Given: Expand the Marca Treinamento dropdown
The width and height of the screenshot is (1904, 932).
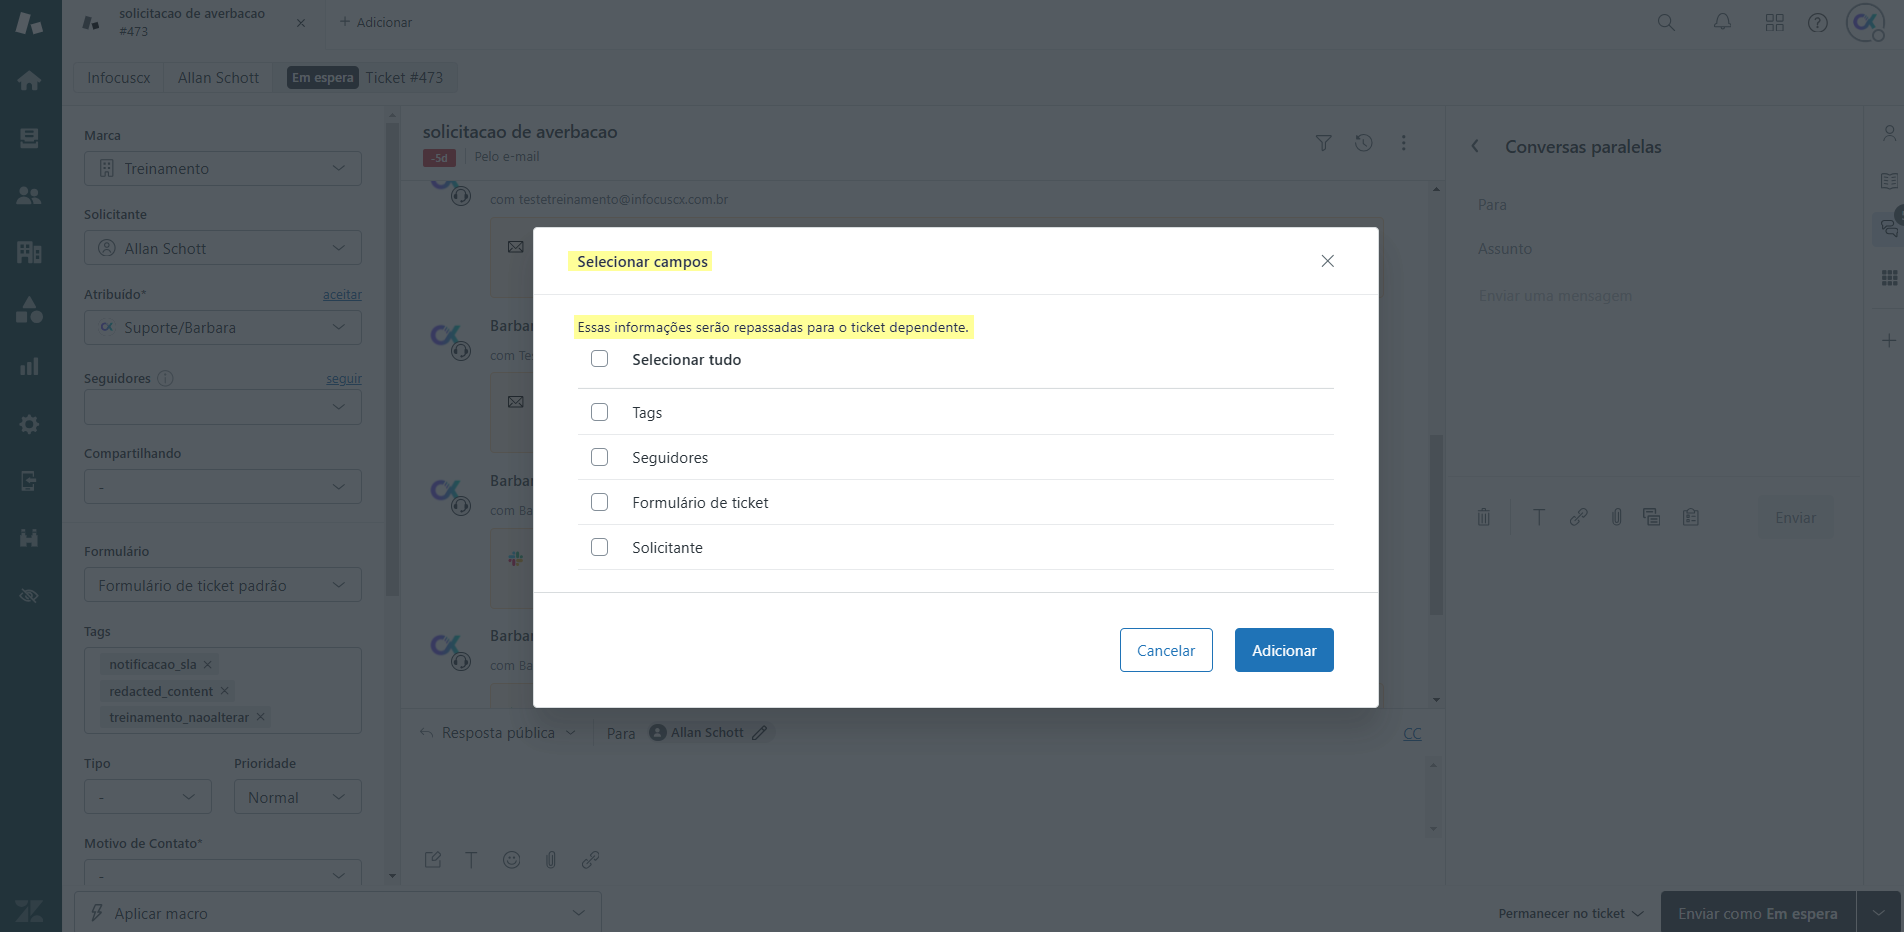Looking at the screenshot, I should [x=223, y=168].
